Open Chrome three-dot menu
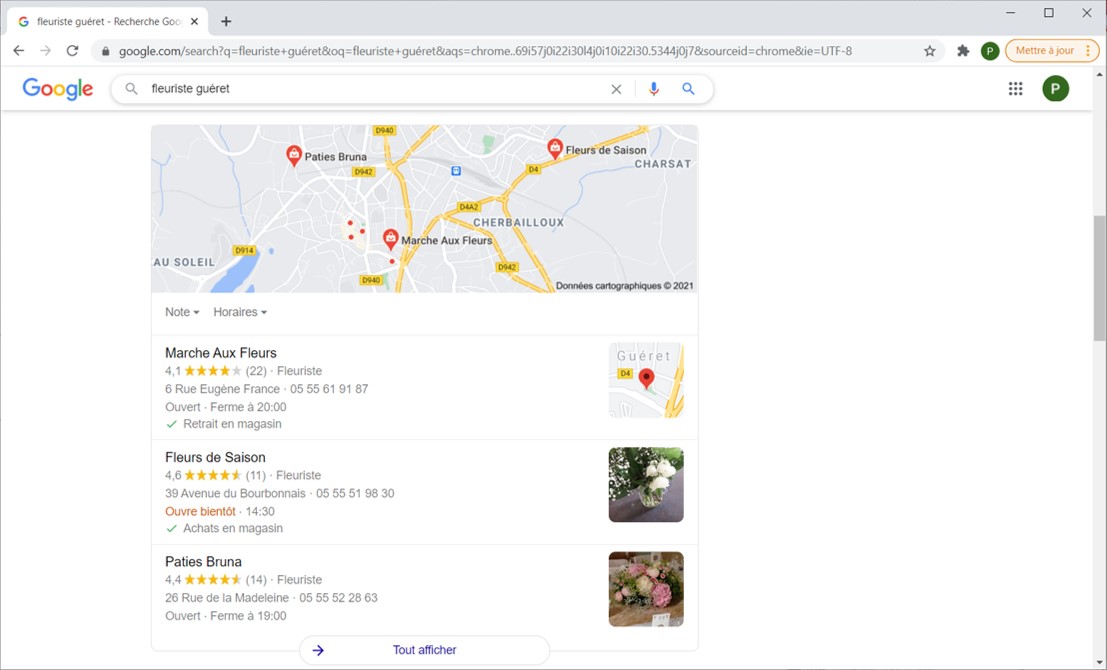 pos(1089,51)
